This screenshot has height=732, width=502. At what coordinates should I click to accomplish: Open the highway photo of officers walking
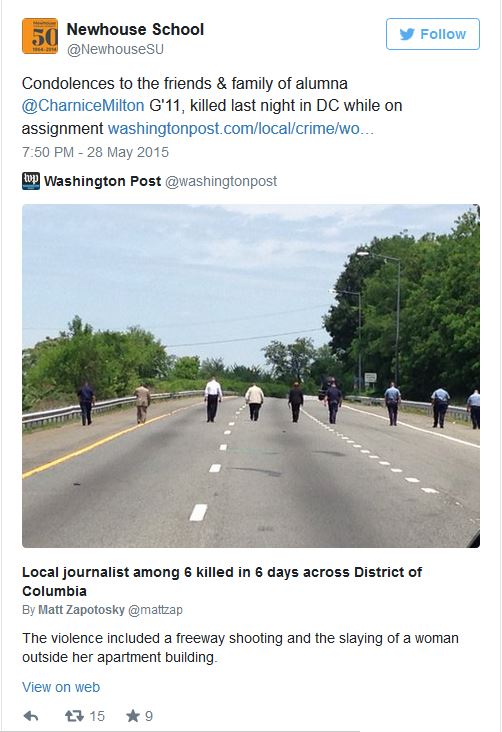click(x=251, y=376)
